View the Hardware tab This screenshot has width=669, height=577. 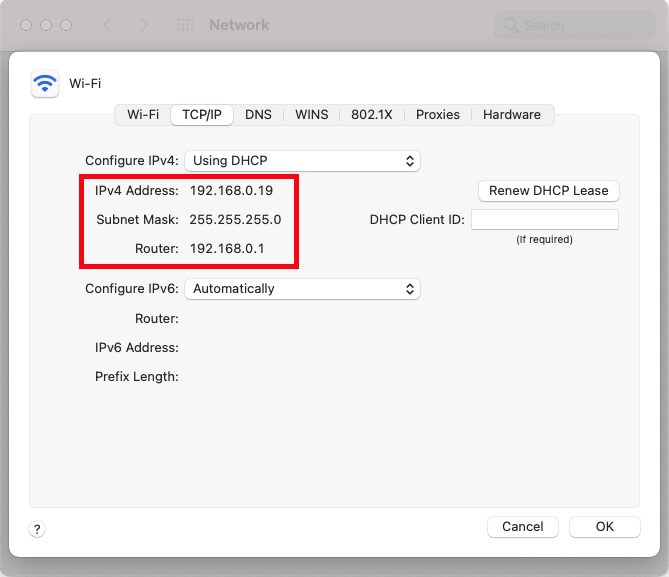[511, 115]
